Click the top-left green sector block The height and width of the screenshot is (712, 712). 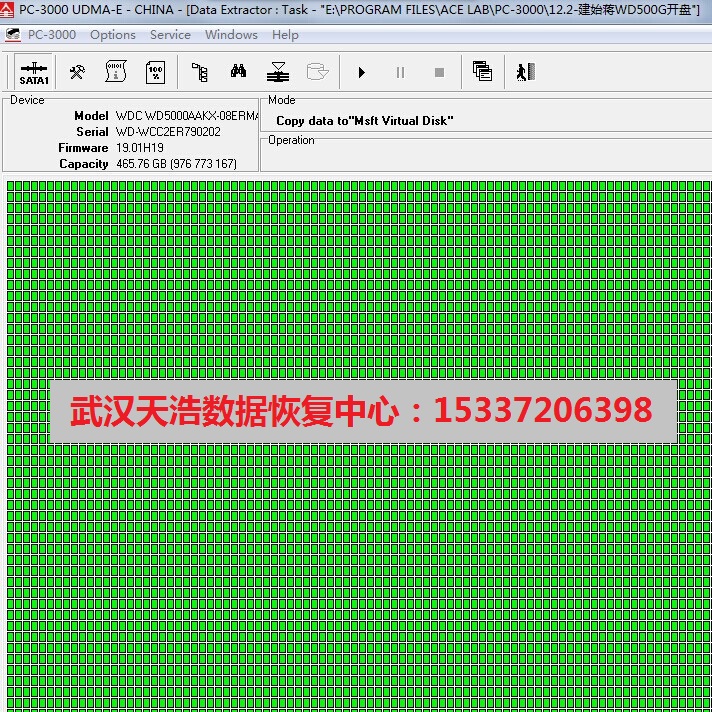(x=11, y=186)
